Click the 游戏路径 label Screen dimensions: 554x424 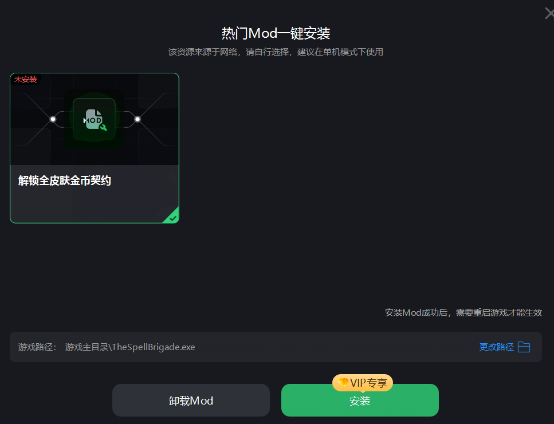pyautogui.click(x=37, y=347)
